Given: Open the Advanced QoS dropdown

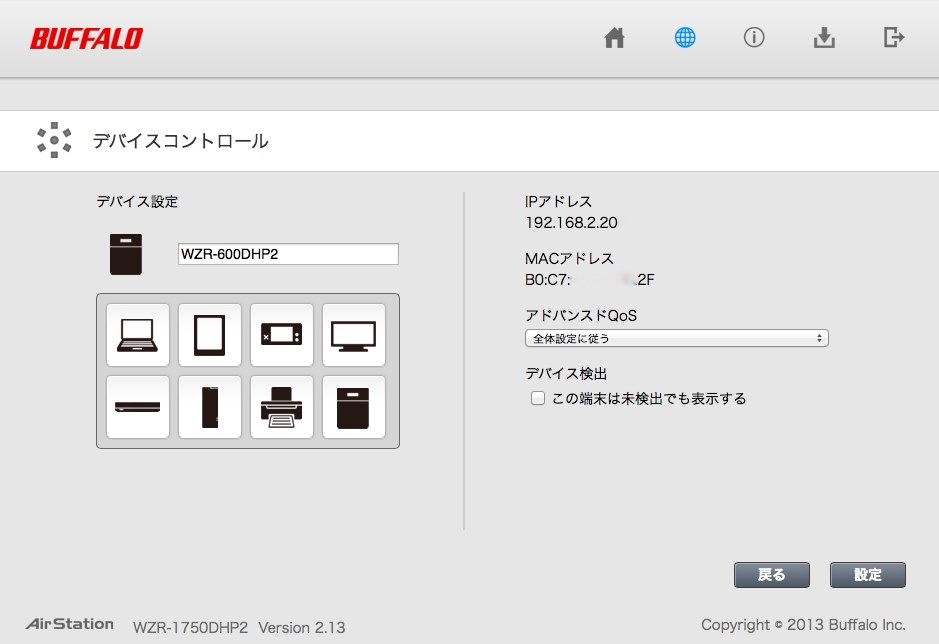Looking at the screenshot, I should pyautogui.click(x=677, y=338).
